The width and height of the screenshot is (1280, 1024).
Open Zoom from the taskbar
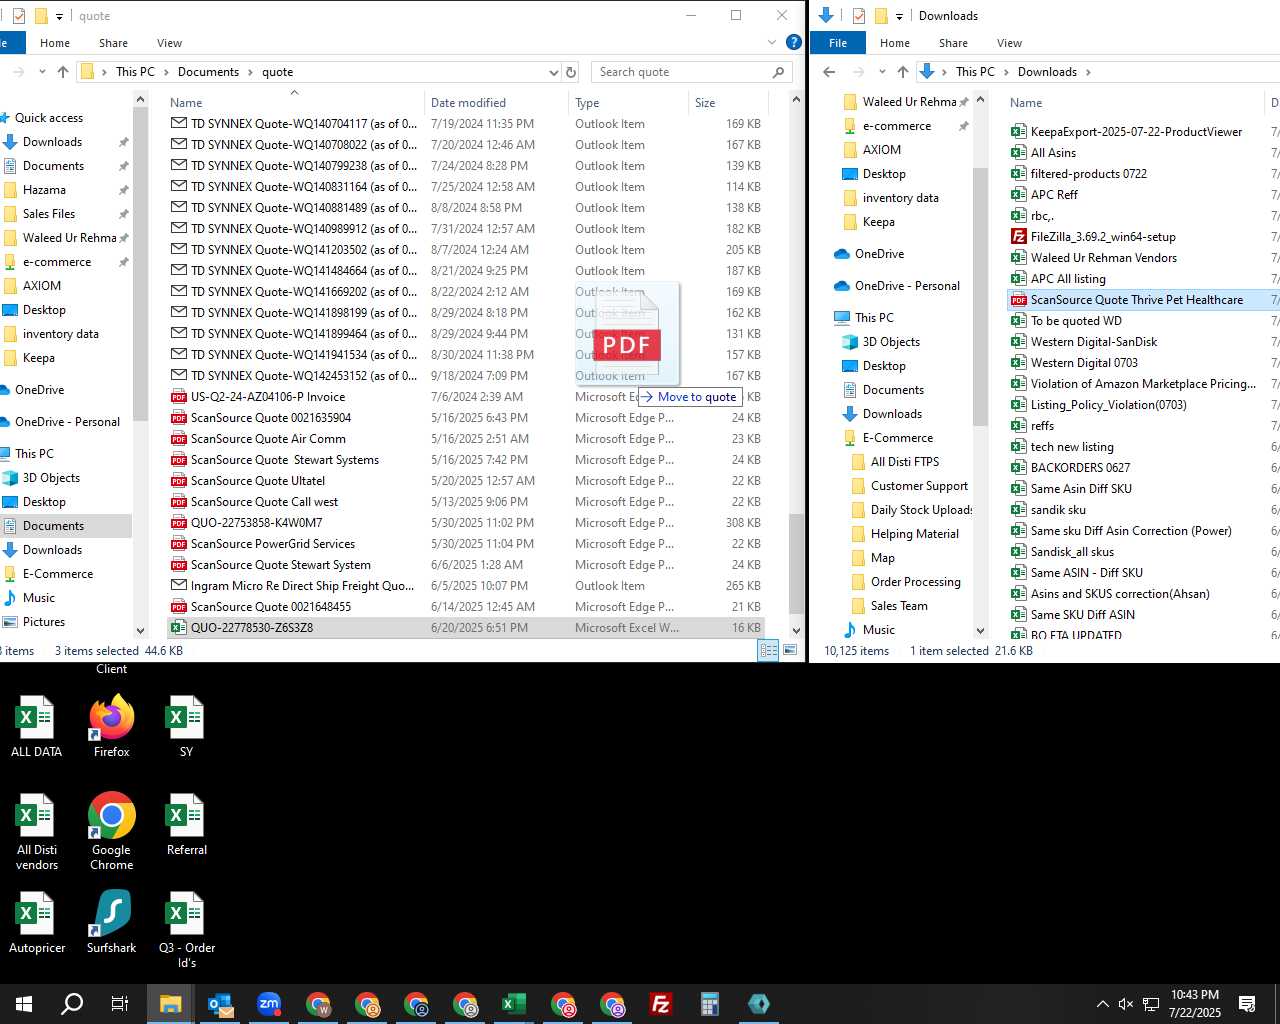click(269, 1004)
